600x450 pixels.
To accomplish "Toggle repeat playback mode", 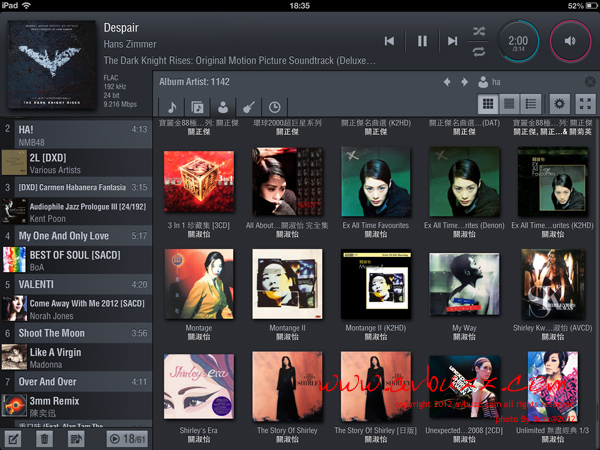I will [x=479, y=51].
